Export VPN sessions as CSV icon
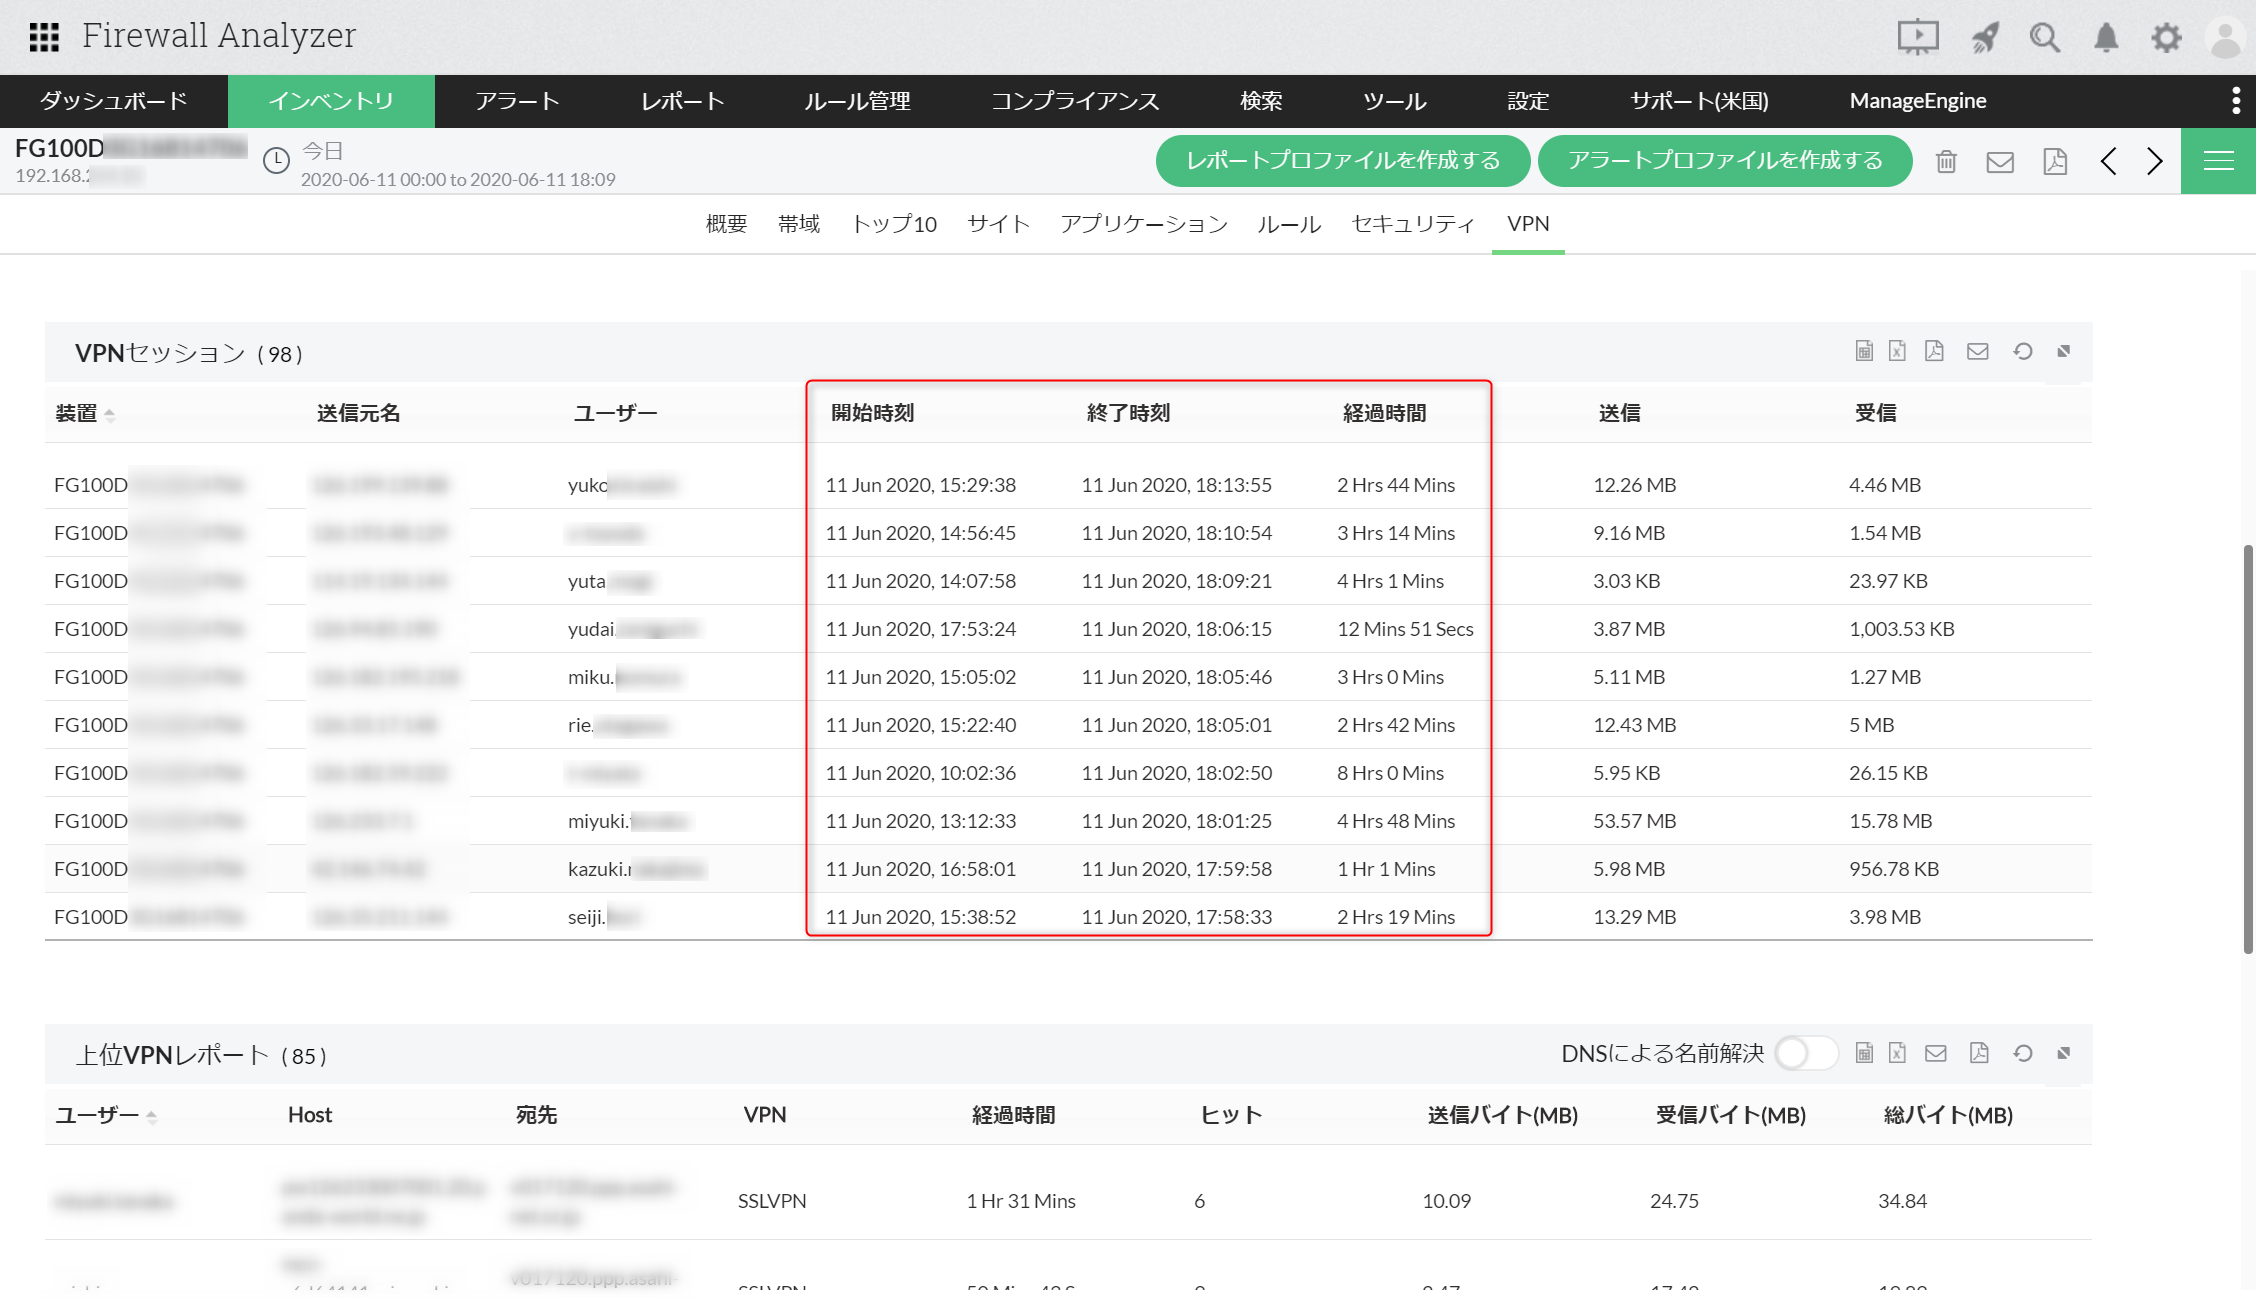 click(x=1864, y=351)
